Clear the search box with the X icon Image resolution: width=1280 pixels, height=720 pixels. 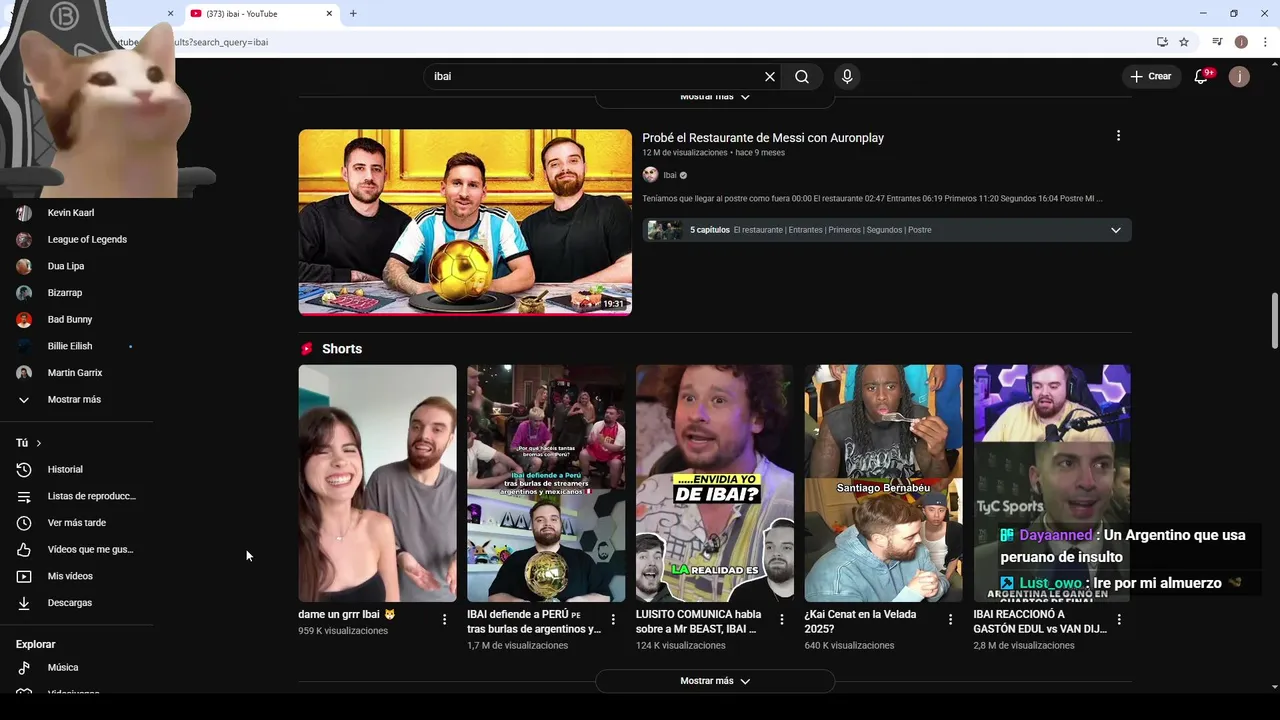(770, 77)
